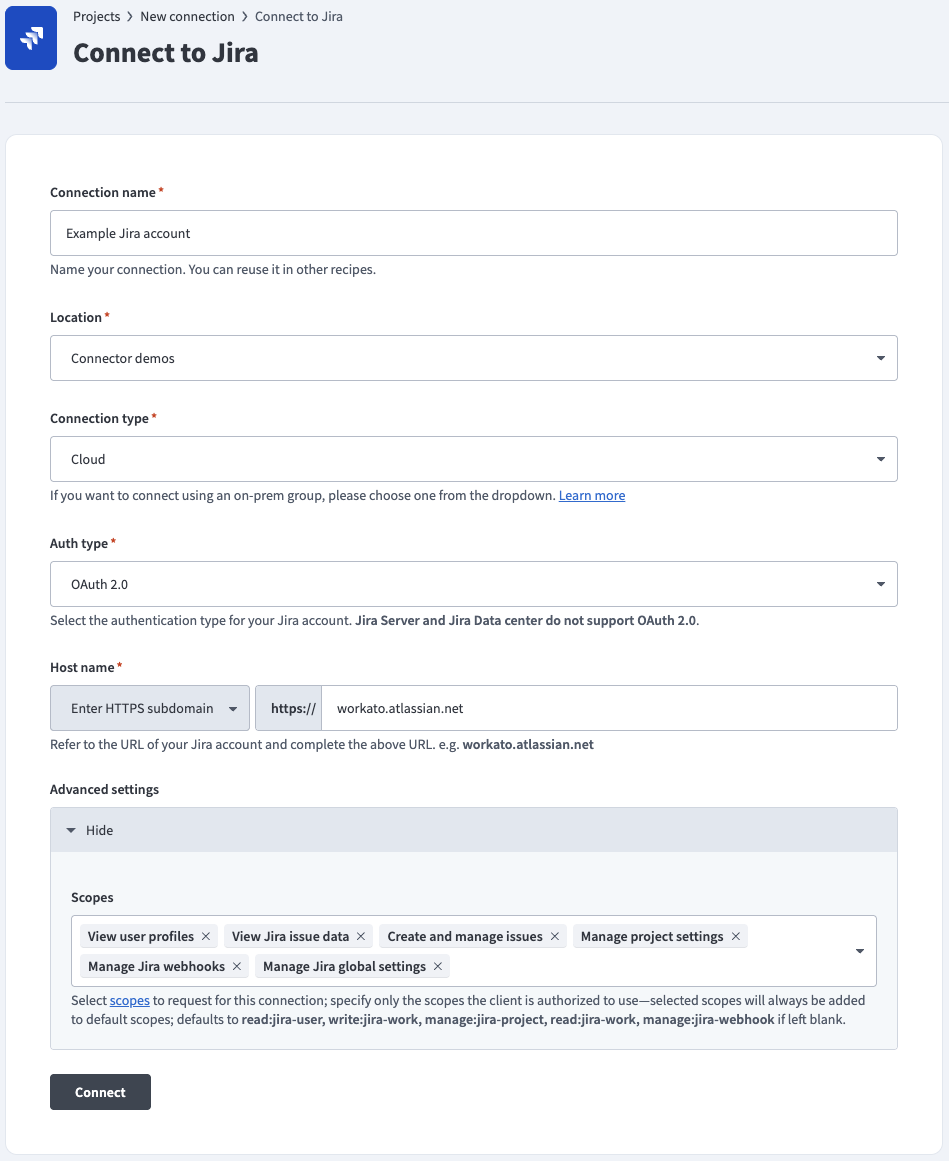Screen dimensions: 949x1161
Task: Open the Enter HTTPS subdomain selector
Action: (149, 707)
